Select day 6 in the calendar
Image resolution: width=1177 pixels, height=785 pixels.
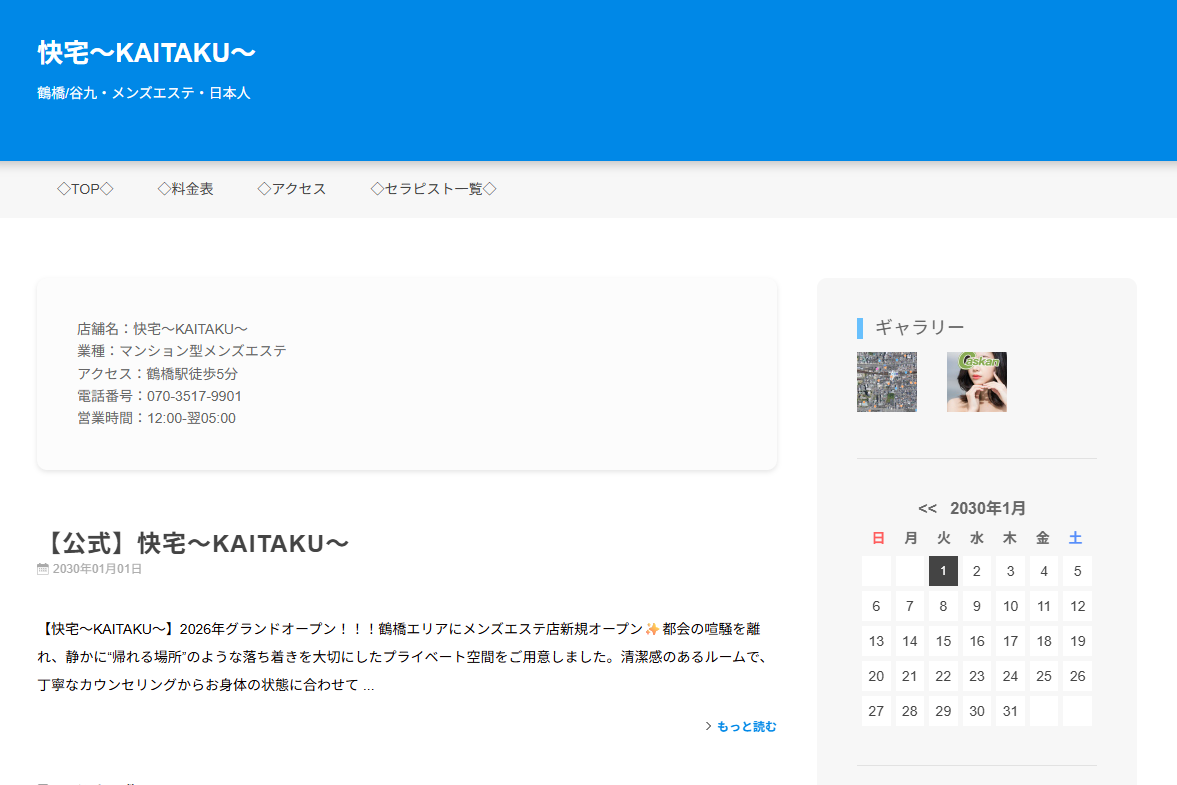click(x=876, y=606)
